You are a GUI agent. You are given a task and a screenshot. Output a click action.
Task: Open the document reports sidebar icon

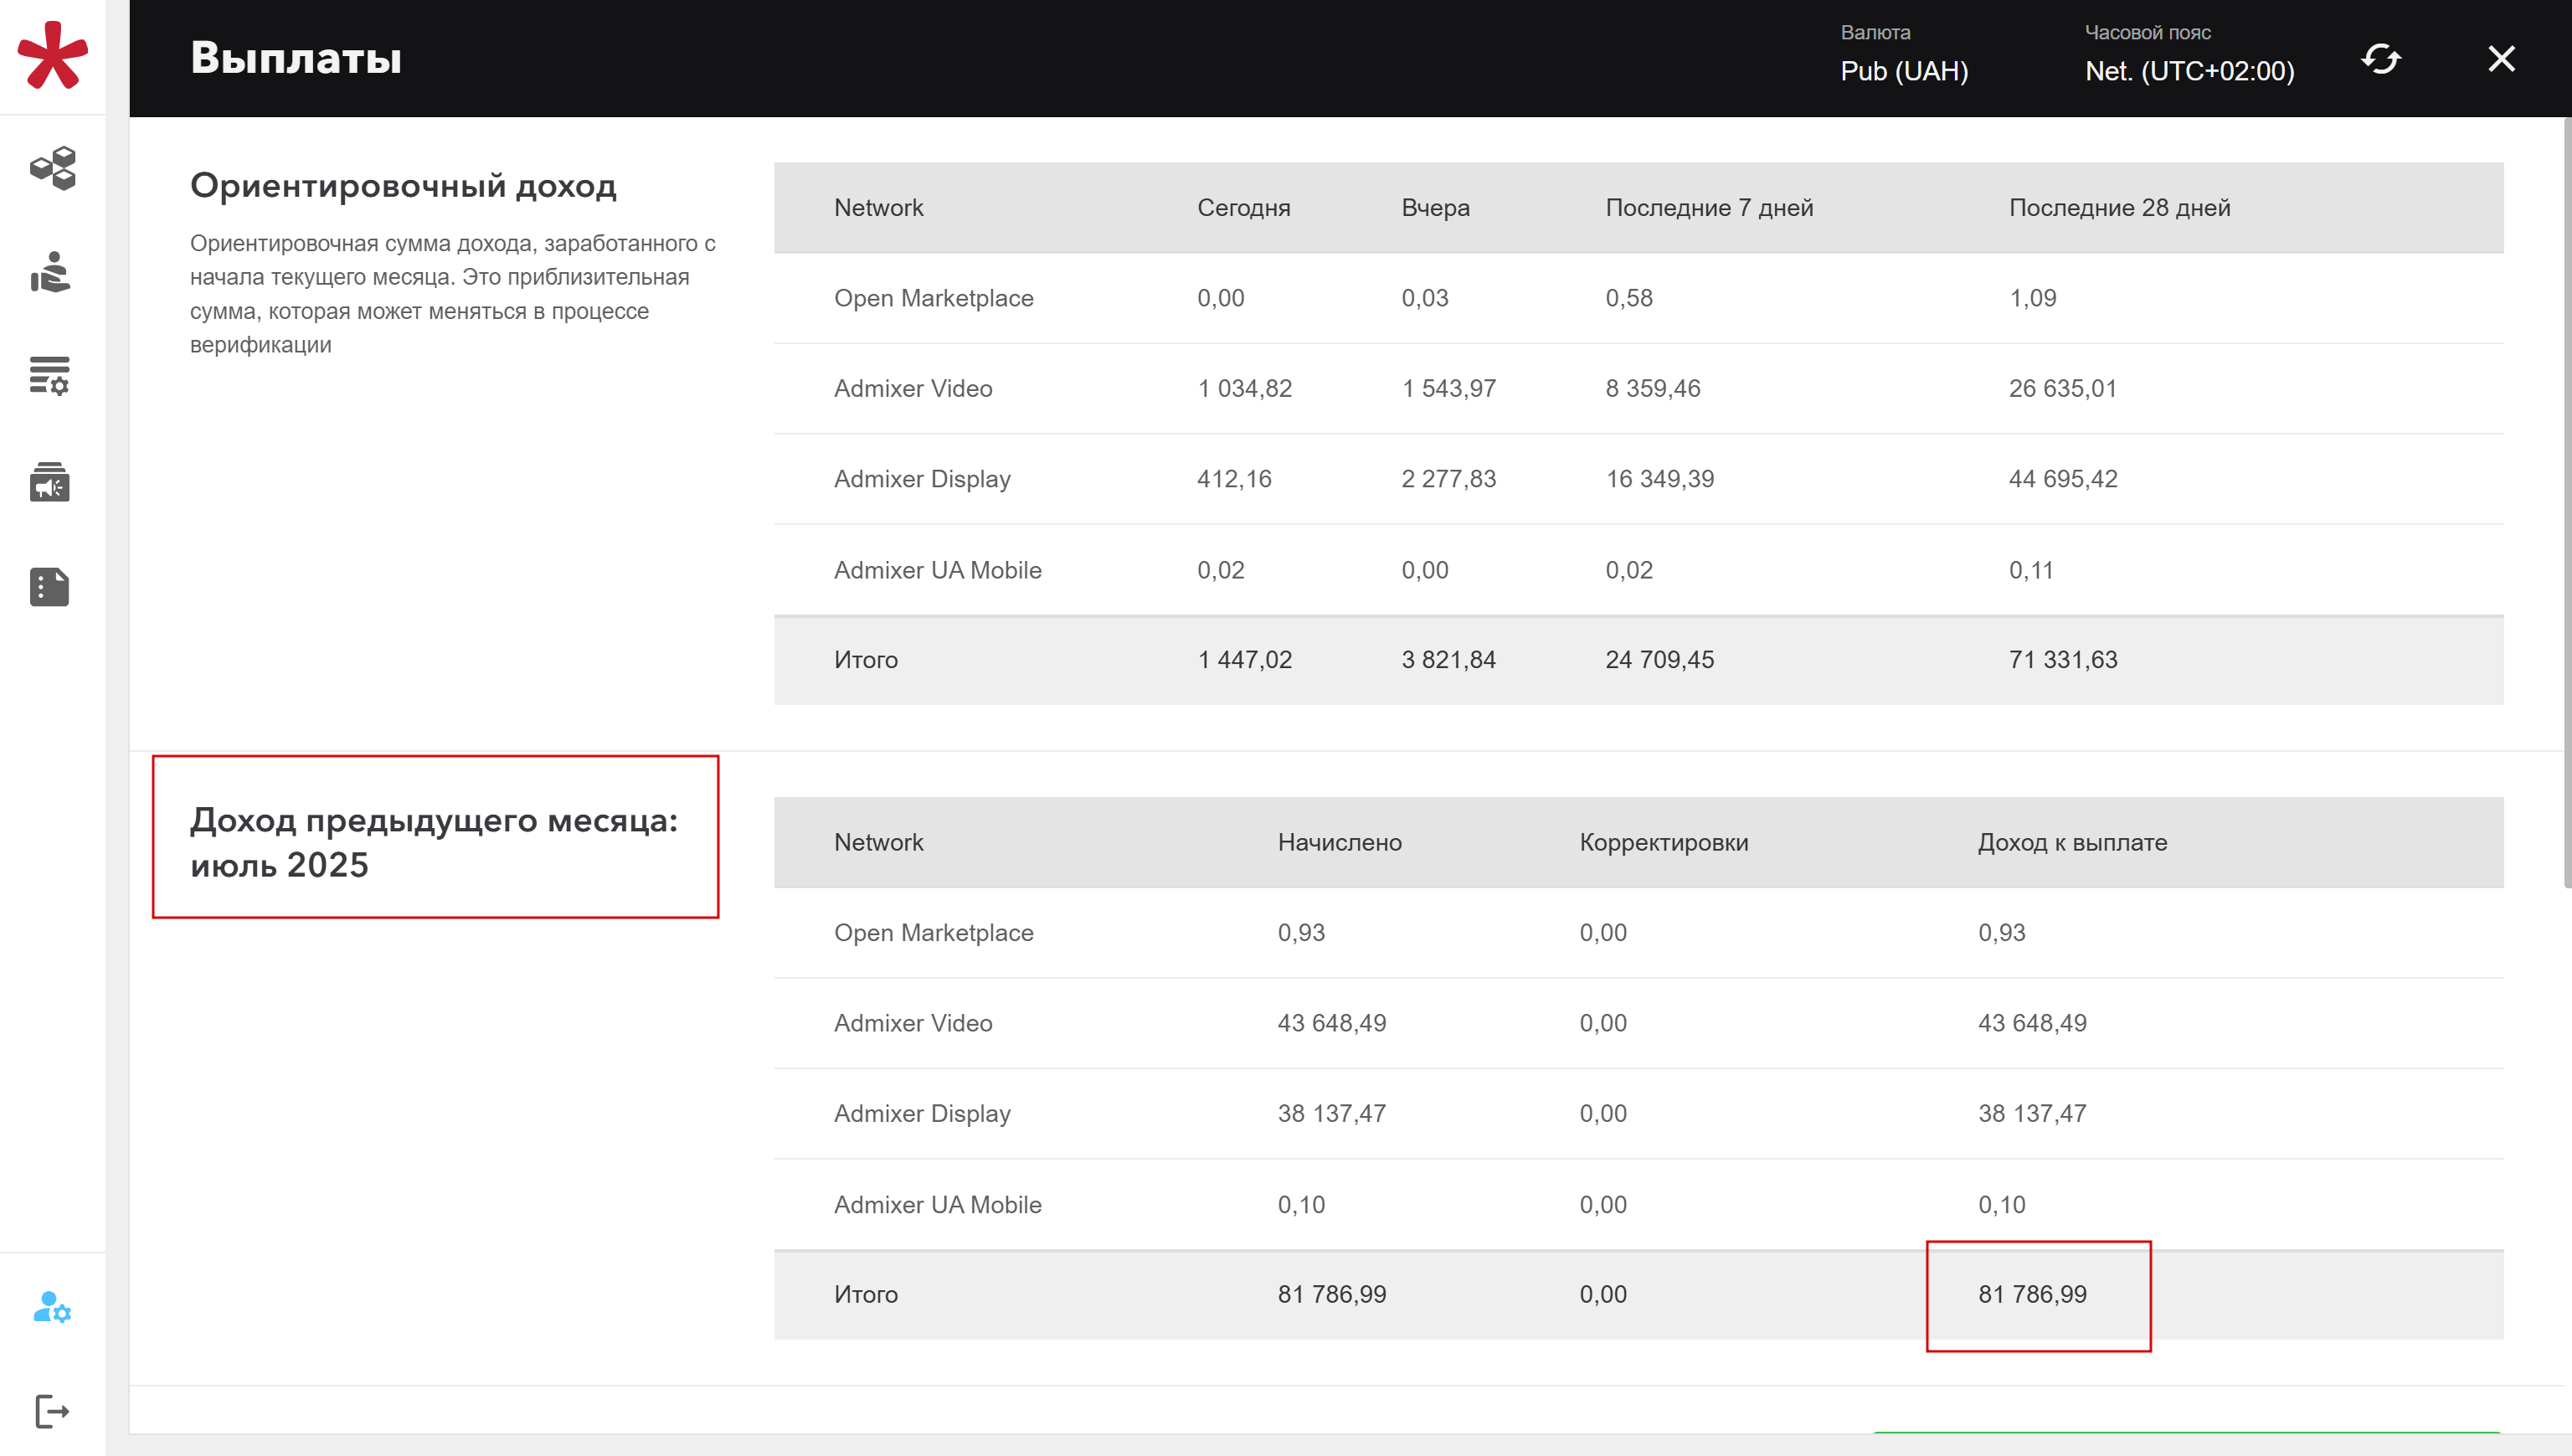pyautogui.click(x=50, y=587)
